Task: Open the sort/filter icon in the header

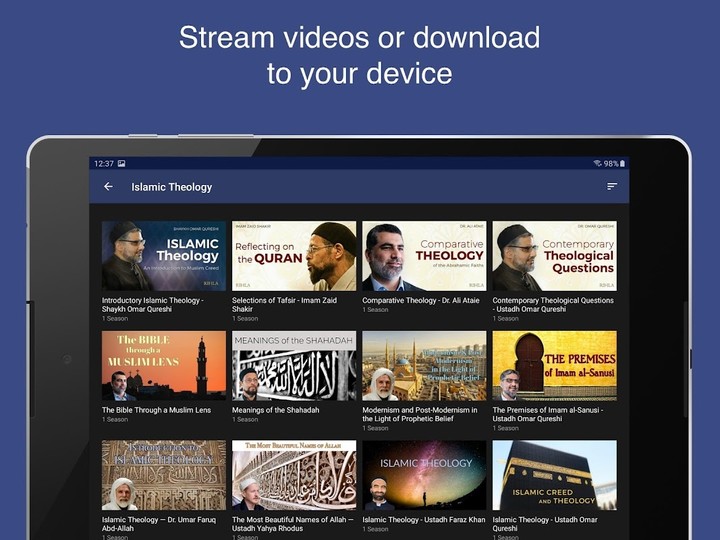Action: click(612, 186)
